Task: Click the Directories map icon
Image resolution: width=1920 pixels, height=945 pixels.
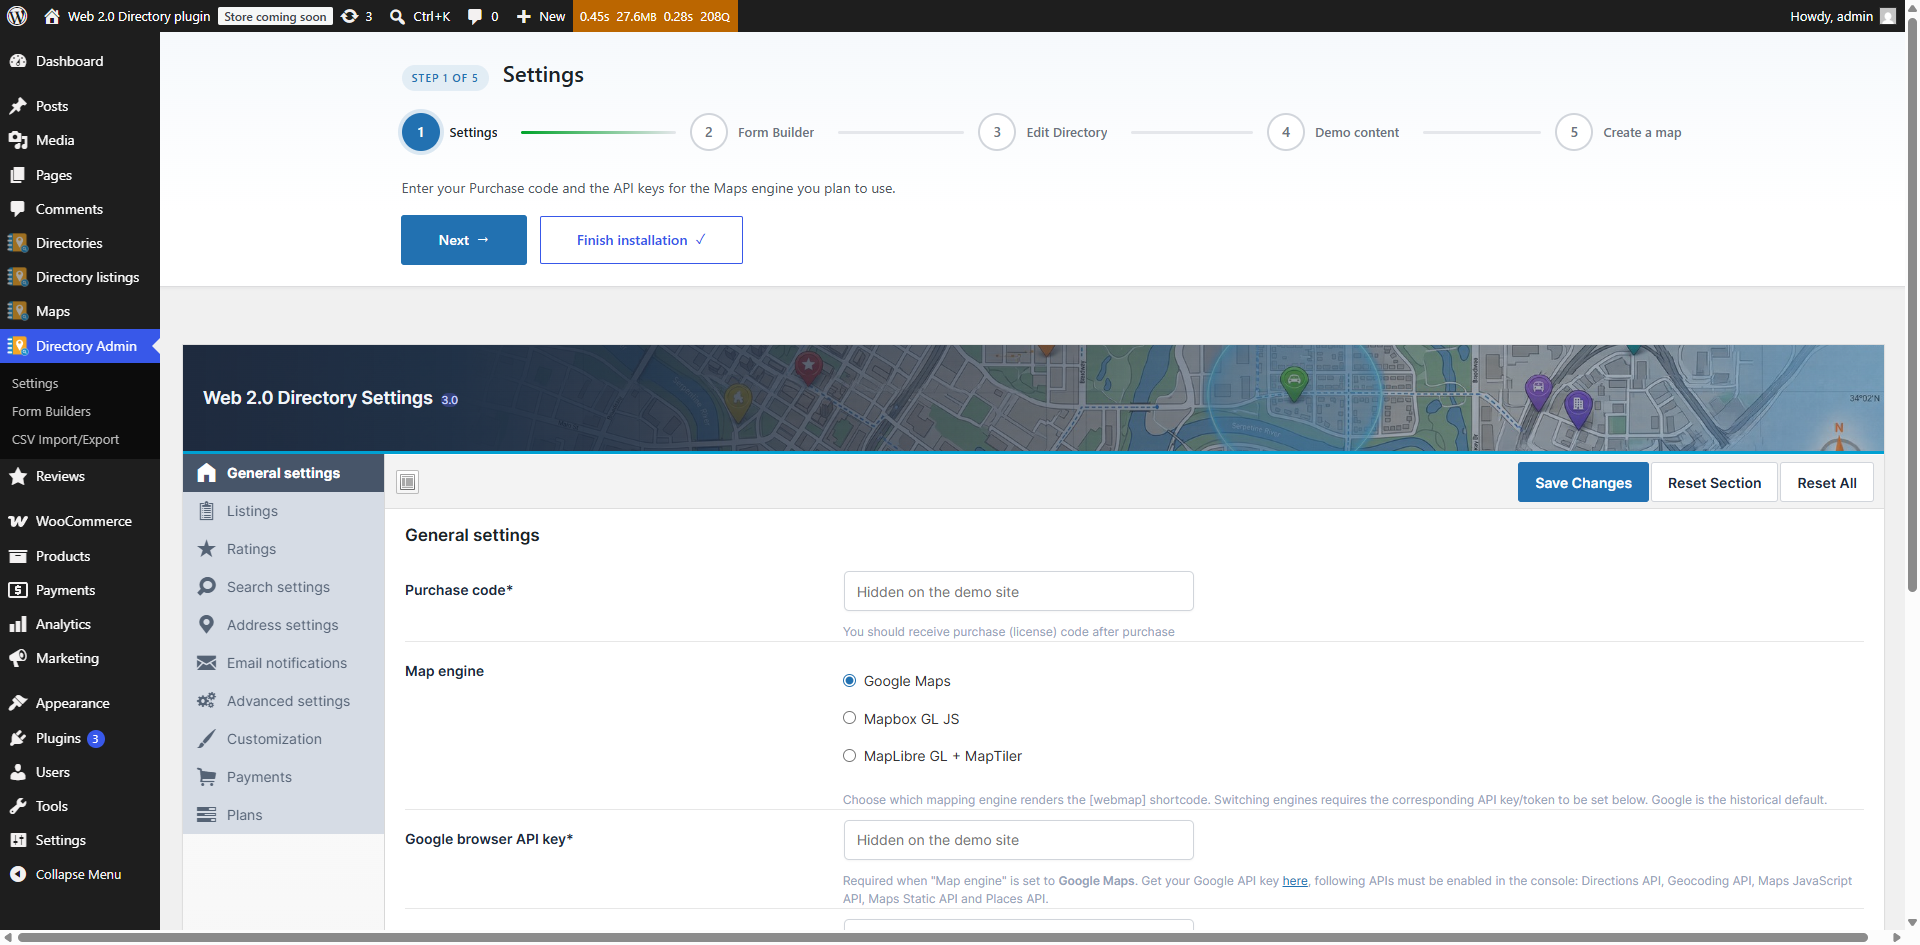Action: [x=18, y=243]
